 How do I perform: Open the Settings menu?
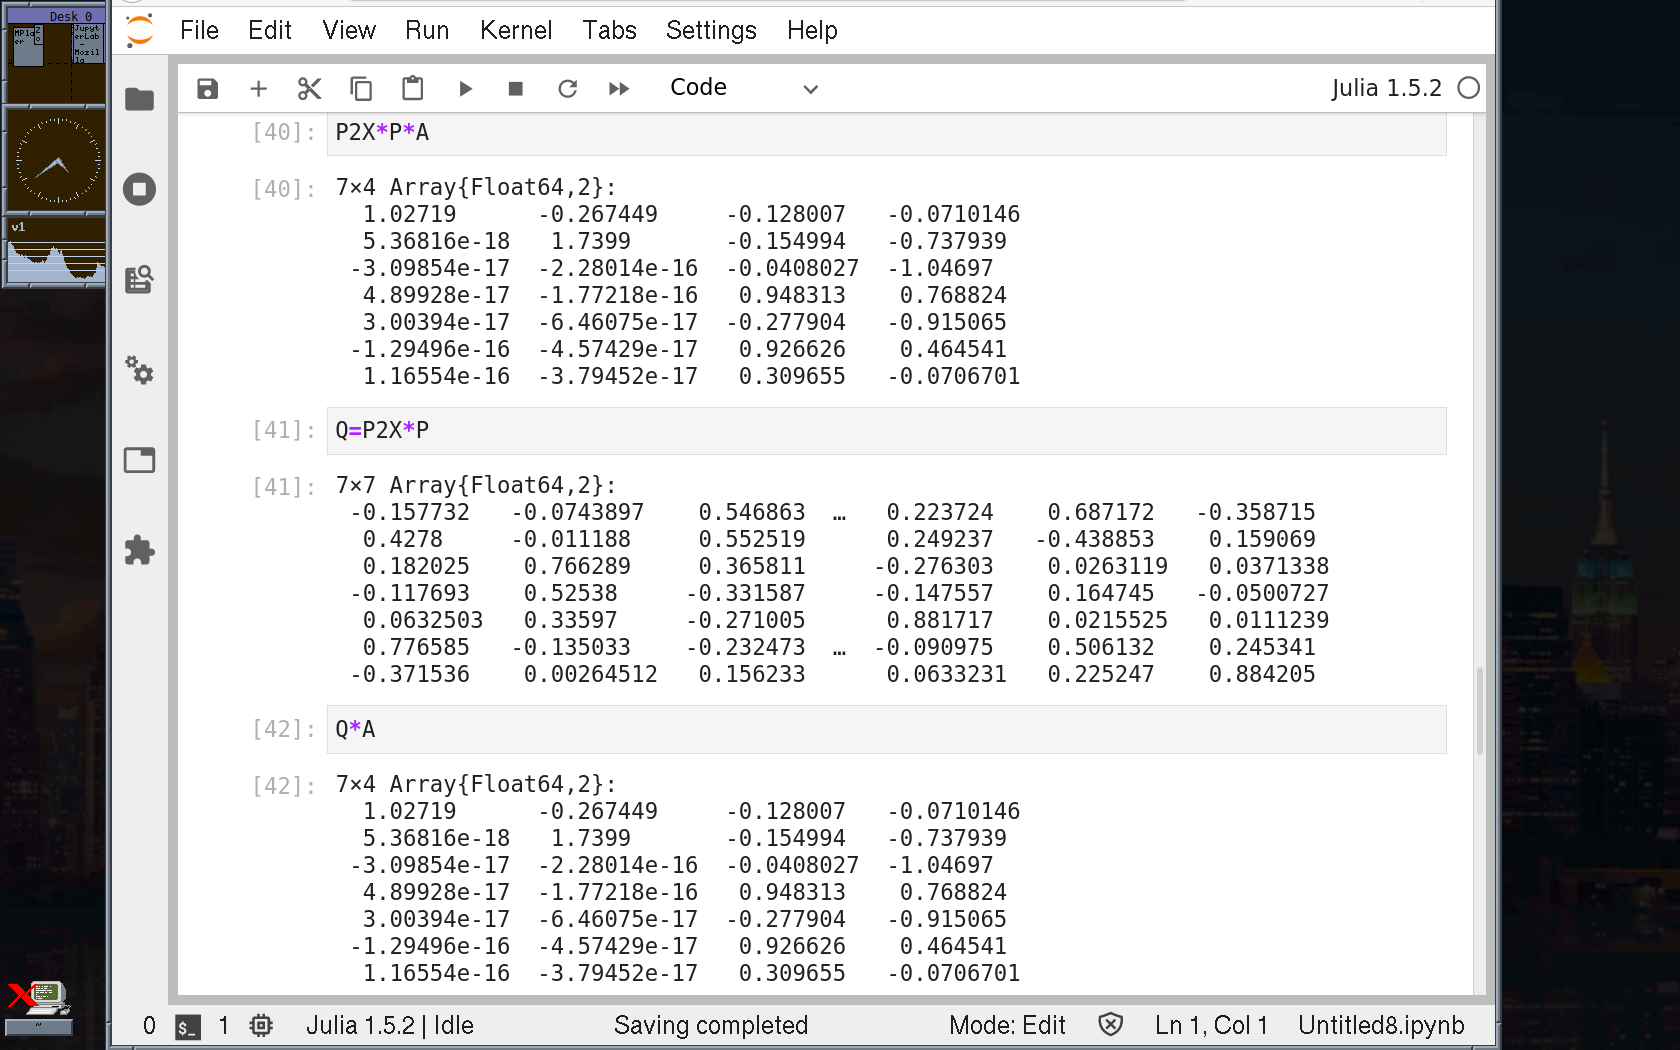point(710,31)
